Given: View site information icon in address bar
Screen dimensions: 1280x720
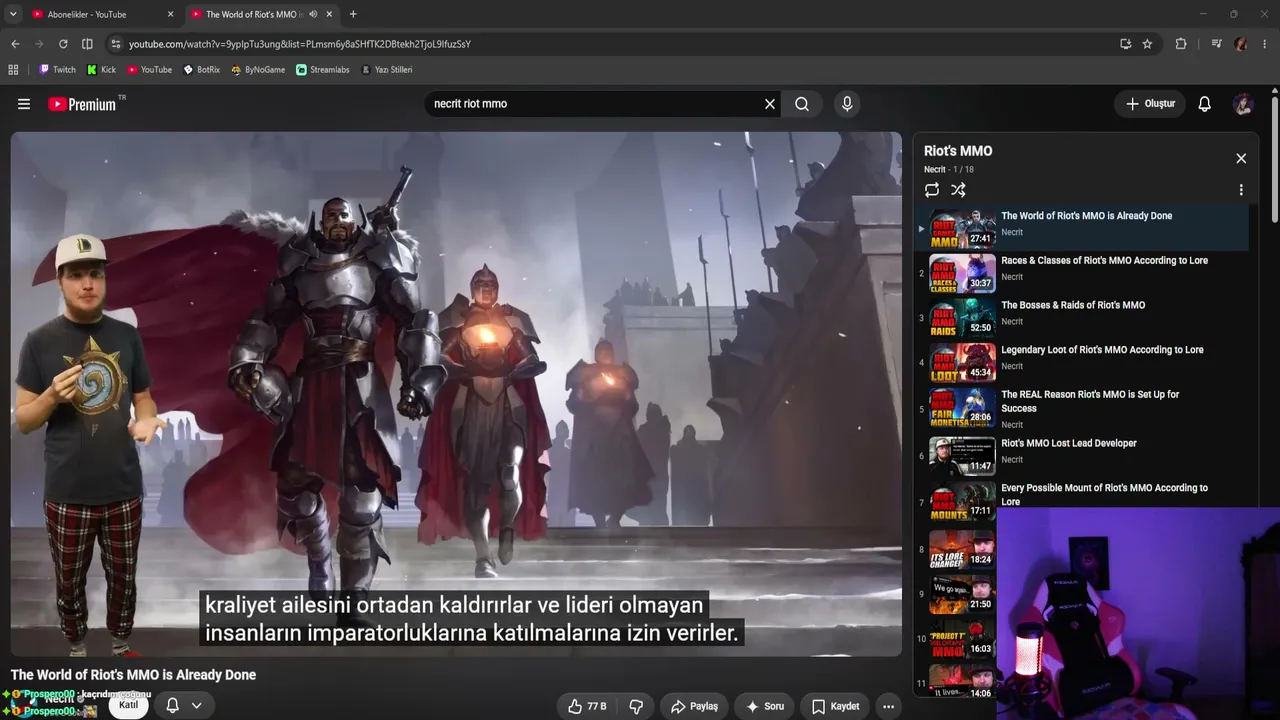Looking at the screenshot, I should 116,44.
